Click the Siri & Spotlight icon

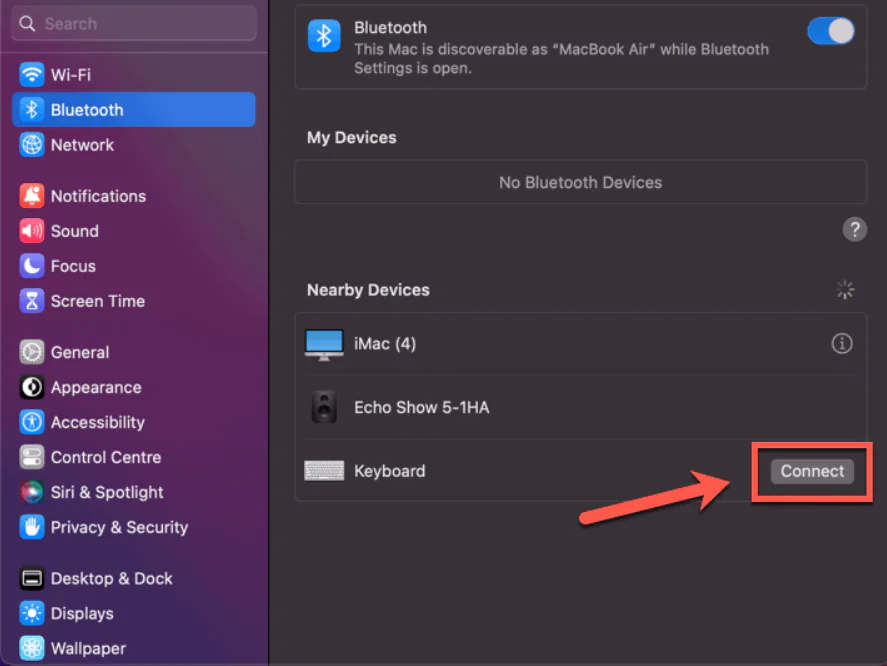[x=32, y=492]
